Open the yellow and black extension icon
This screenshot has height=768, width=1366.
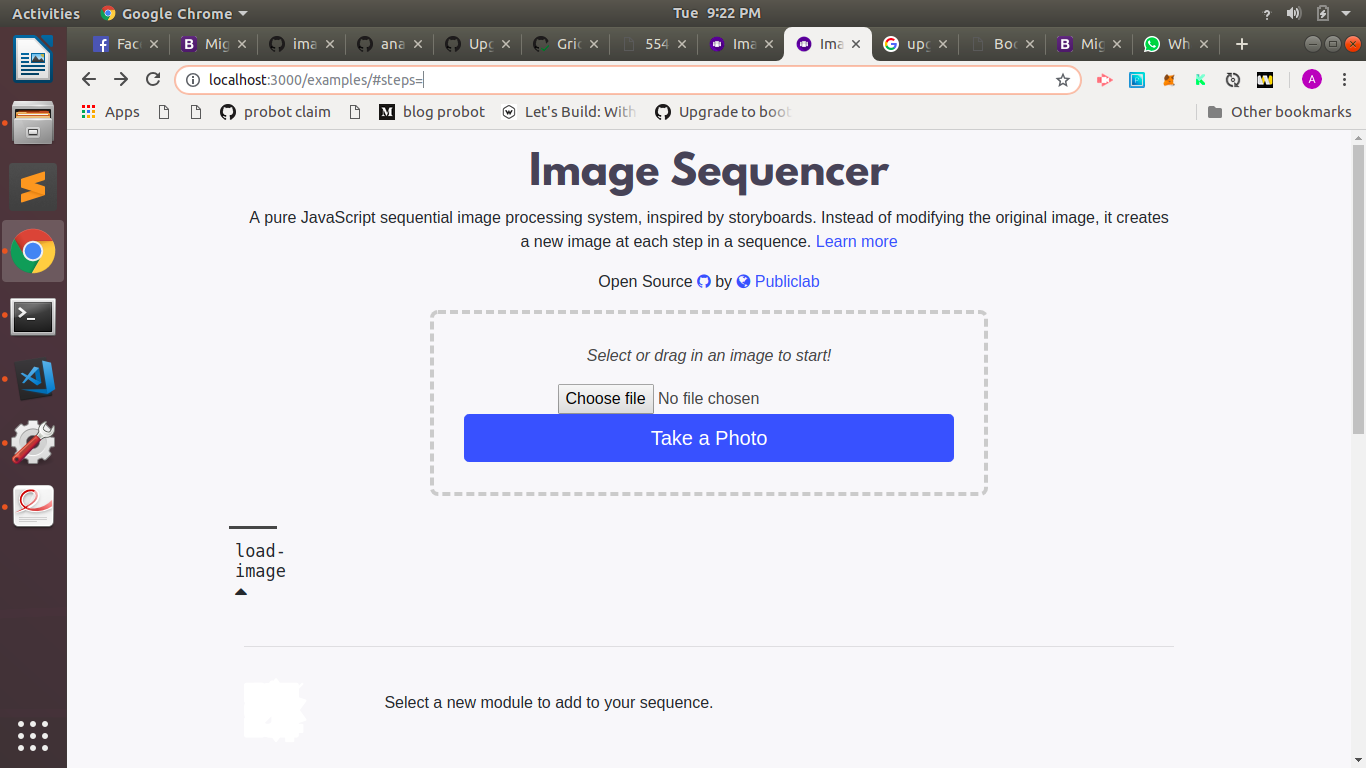pyautogui.click(x=1265, y=80)
